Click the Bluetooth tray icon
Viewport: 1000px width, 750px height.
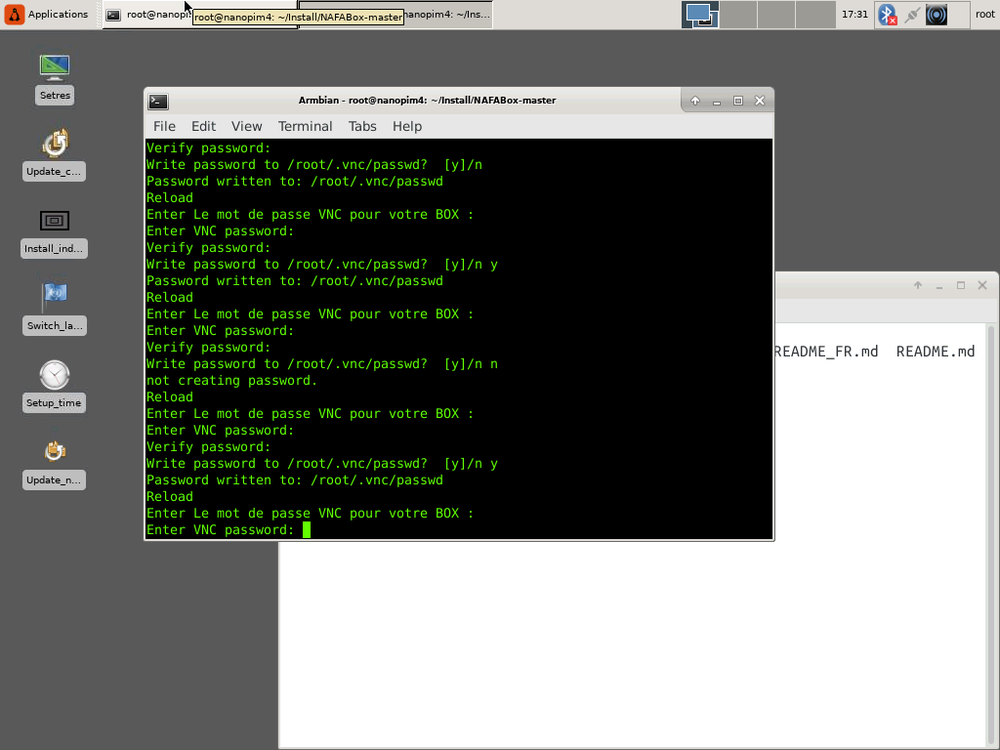(x=887, y=15)
